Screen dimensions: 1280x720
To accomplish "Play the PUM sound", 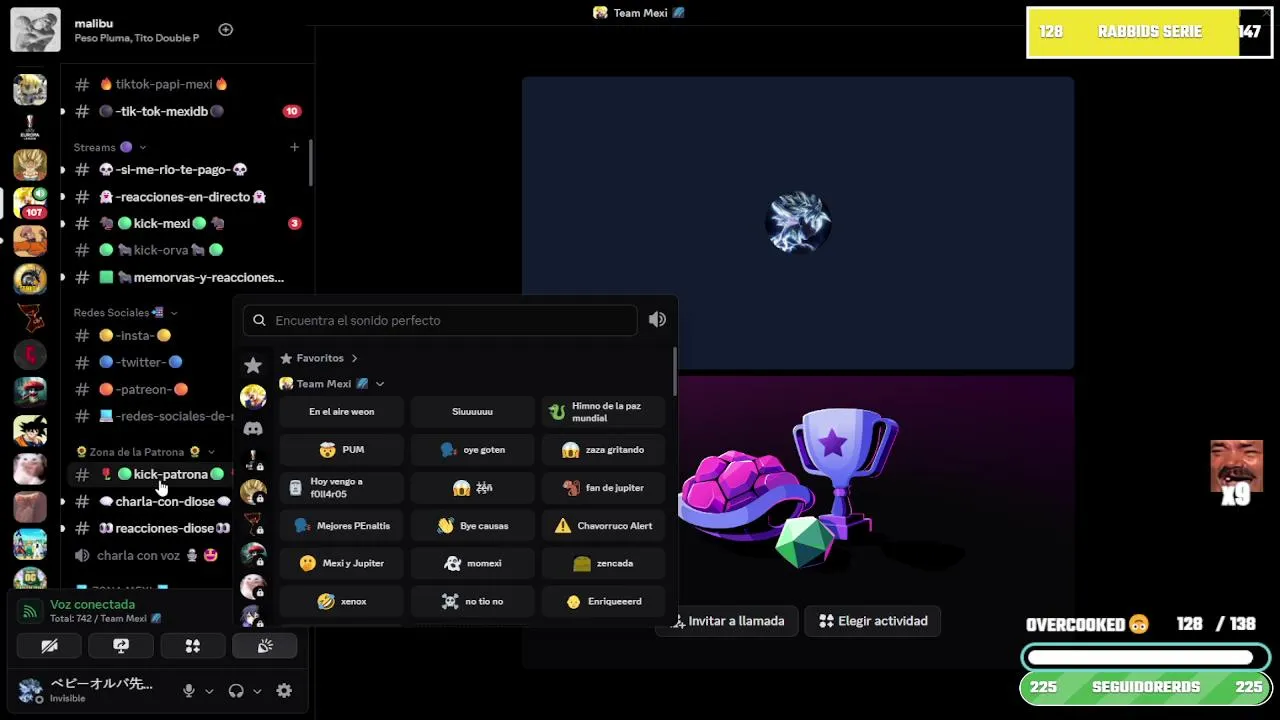I will 342,450.
